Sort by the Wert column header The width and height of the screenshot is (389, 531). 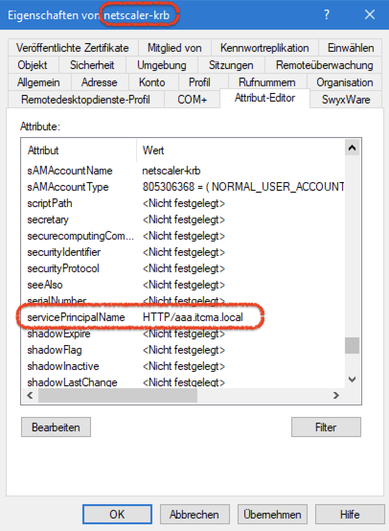click(x=241, y=150)
